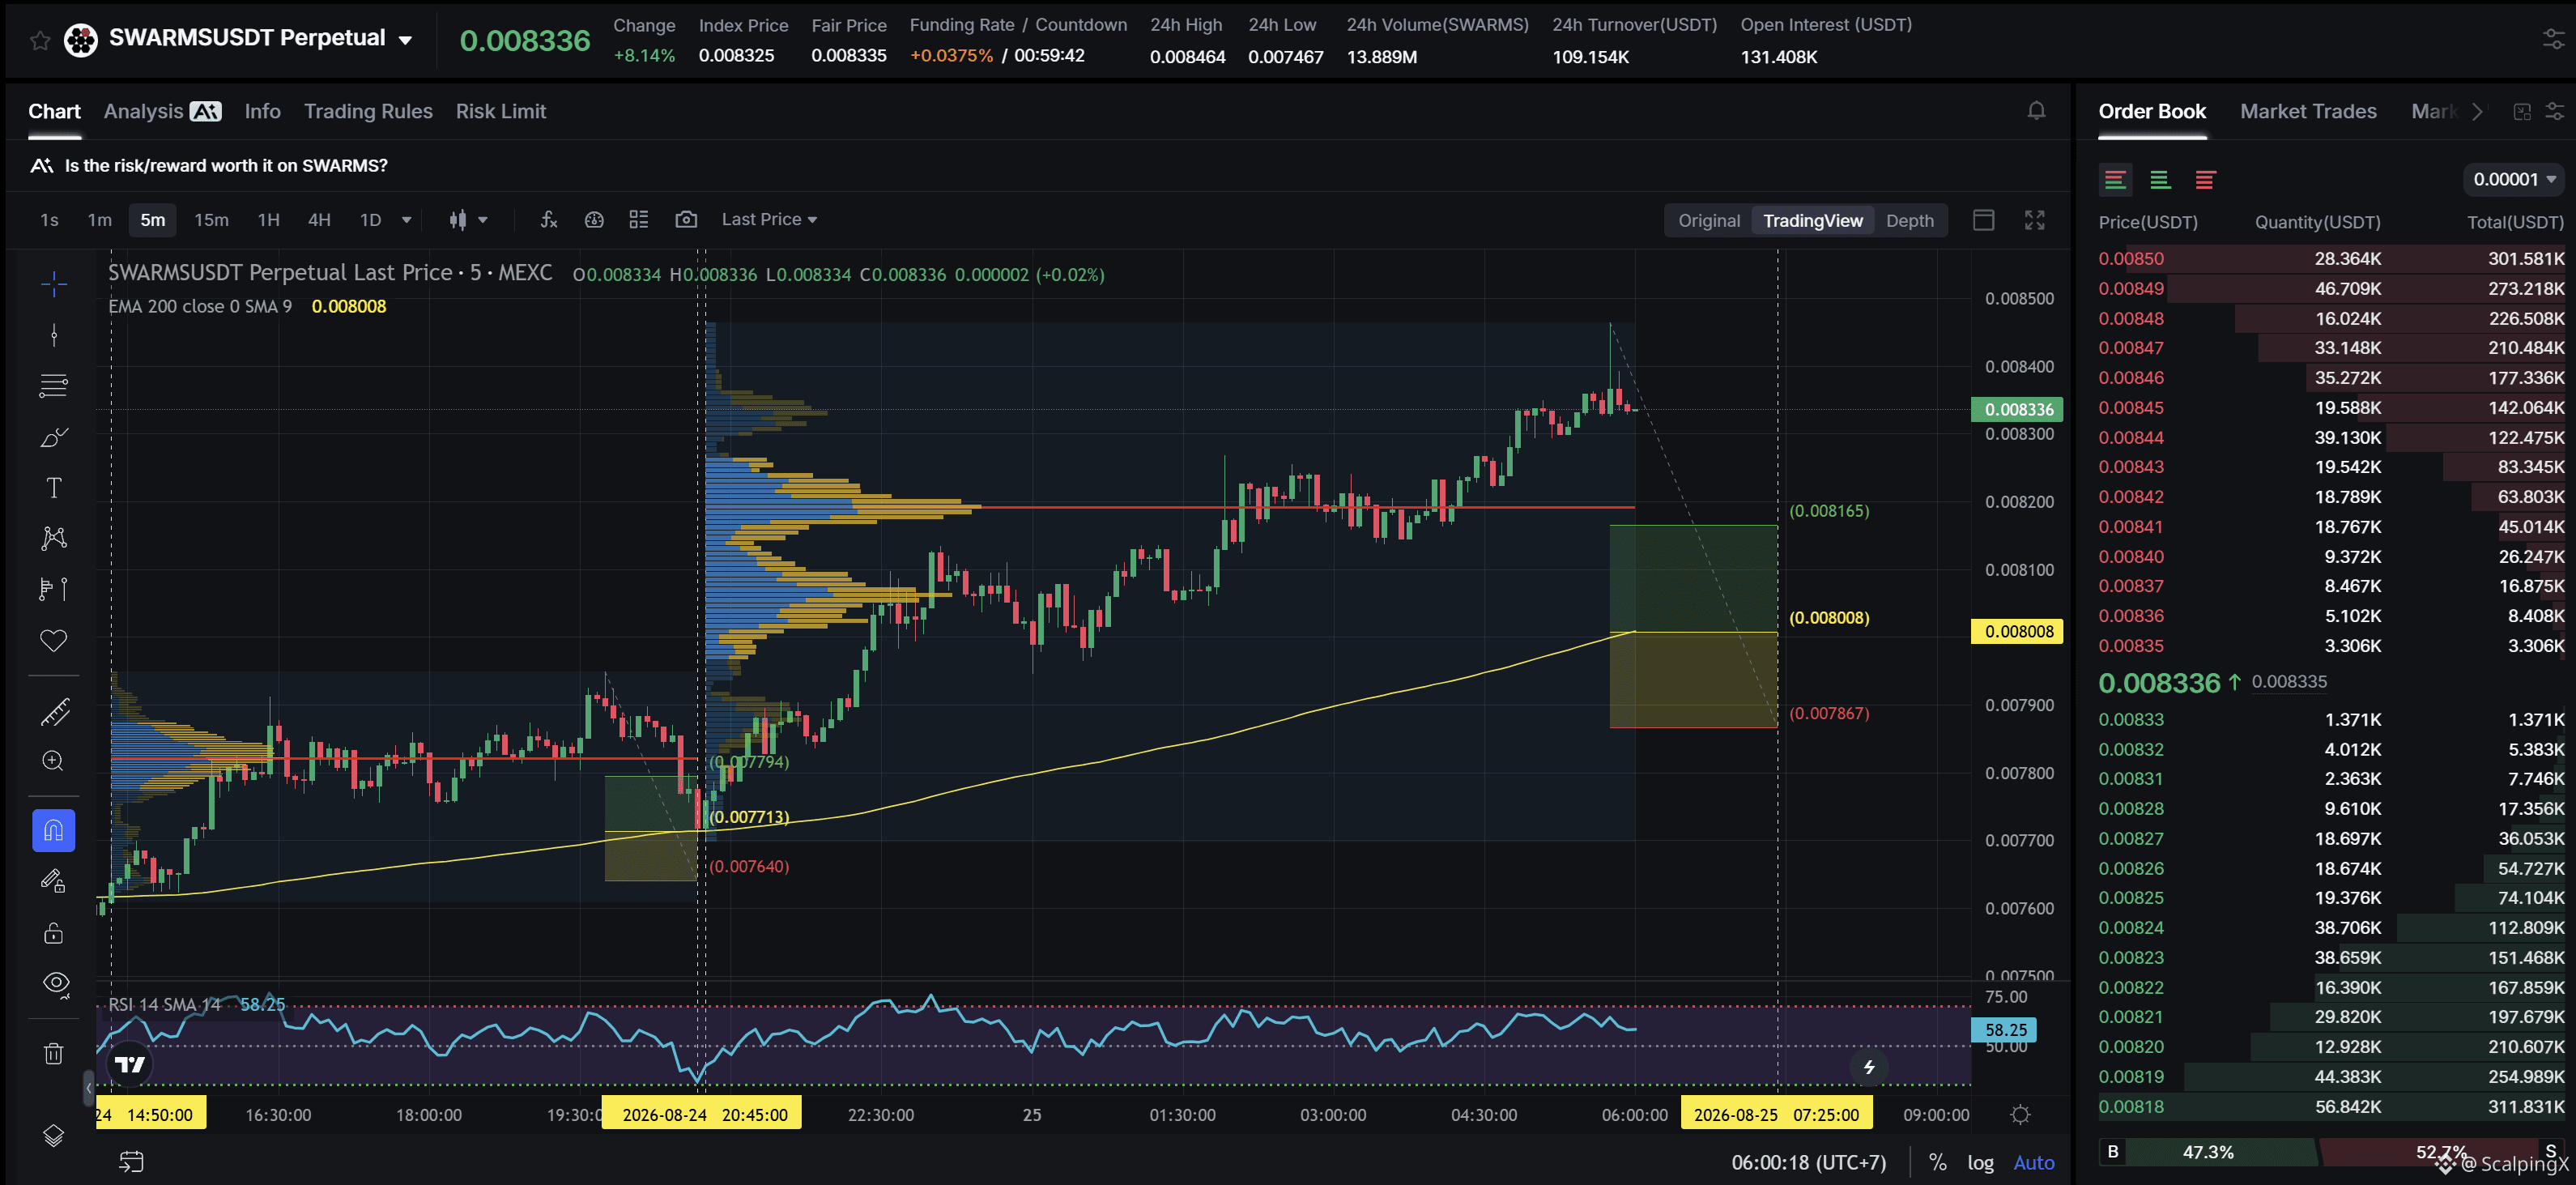This screenshot has width=2576, height=1185.
Task: Pop out the order book panel
Action: click(x=2522, y=111)
